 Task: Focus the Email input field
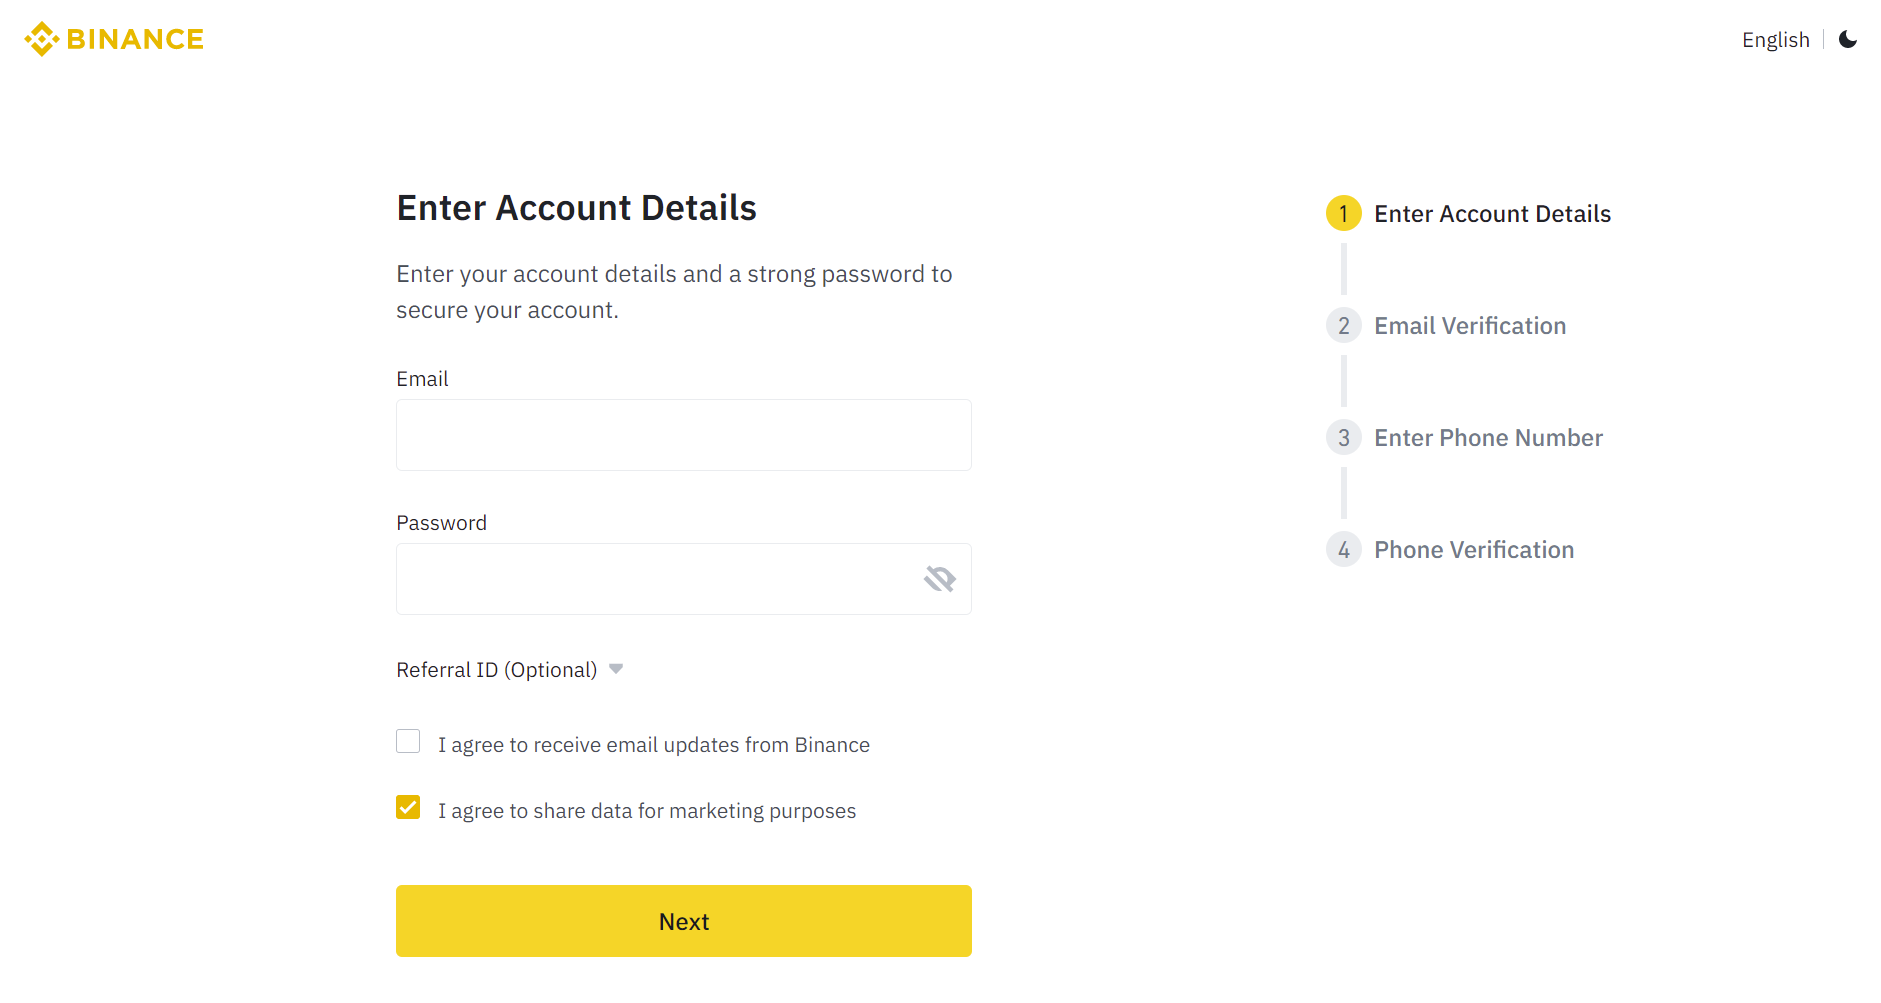coord(683,435)
